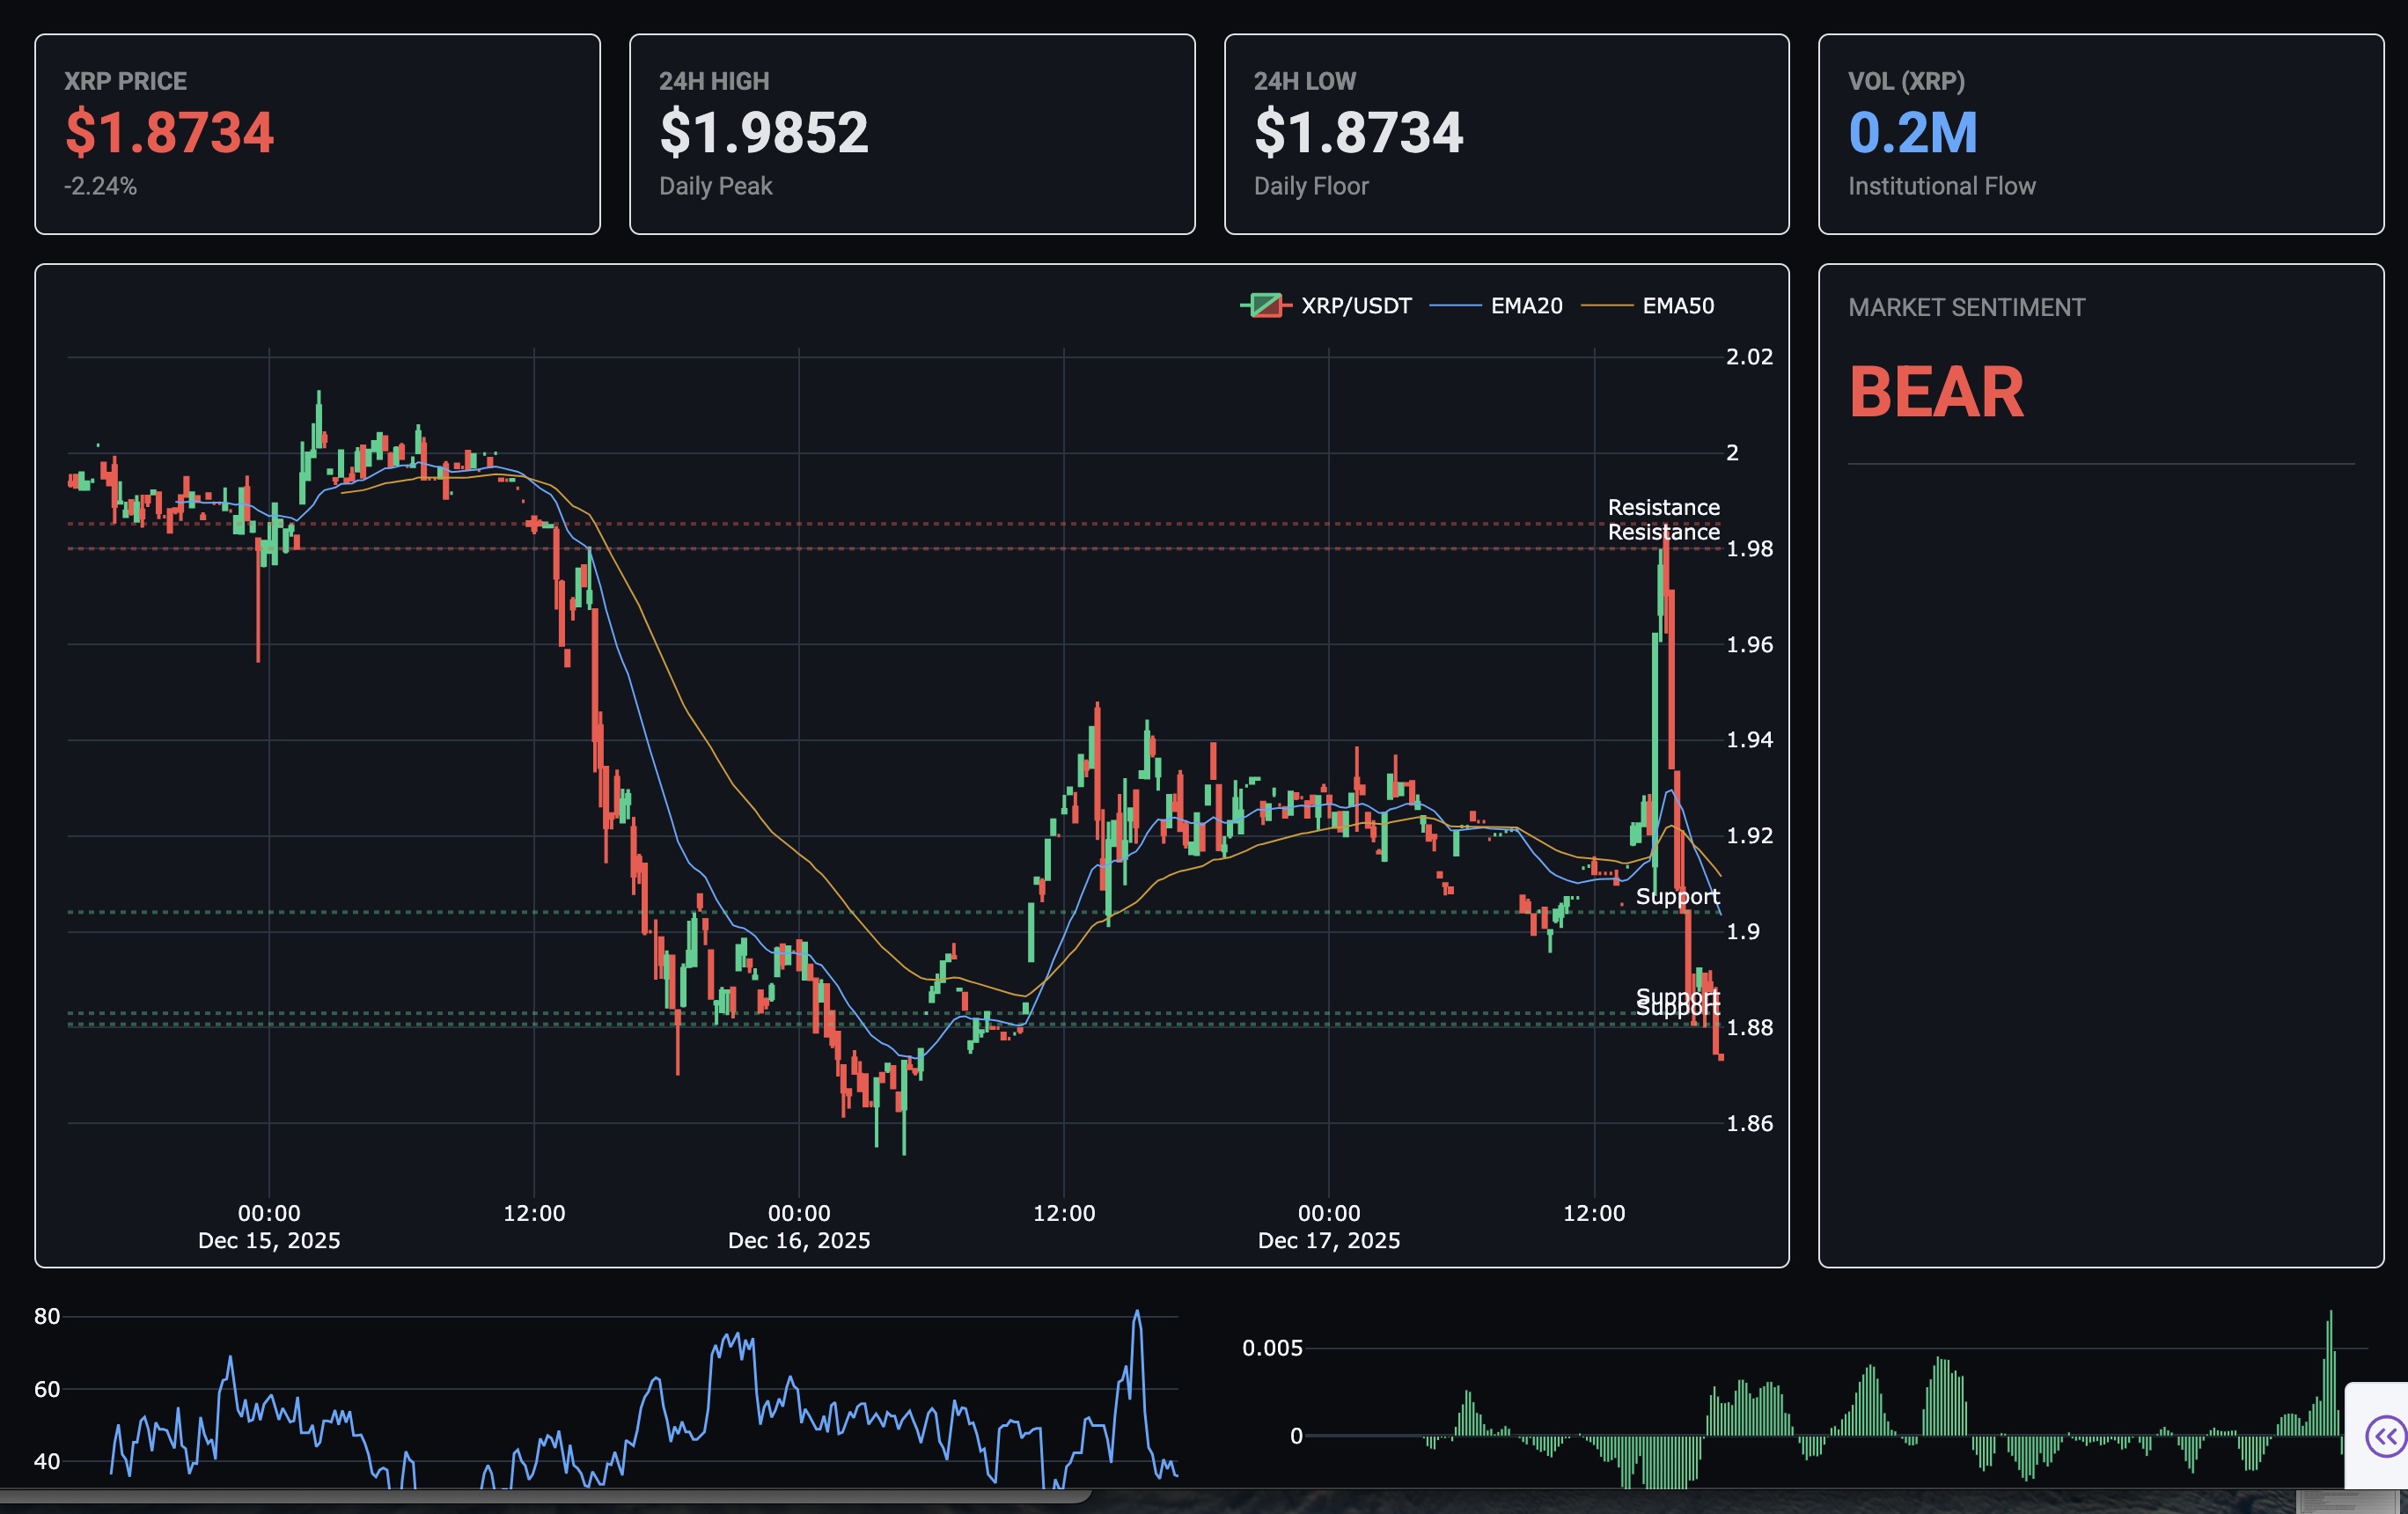Click the 0.005 MACD axis tick

(1271, 1348)
